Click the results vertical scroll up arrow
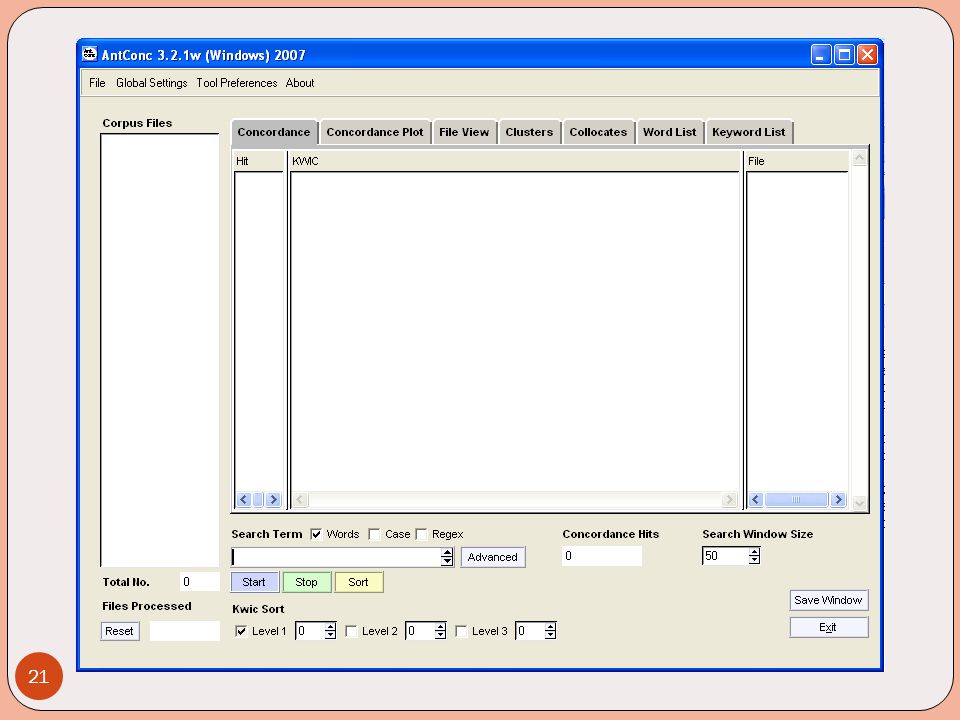Image resolution: width=960 pixels, height=720 pixels. (859, 158)
